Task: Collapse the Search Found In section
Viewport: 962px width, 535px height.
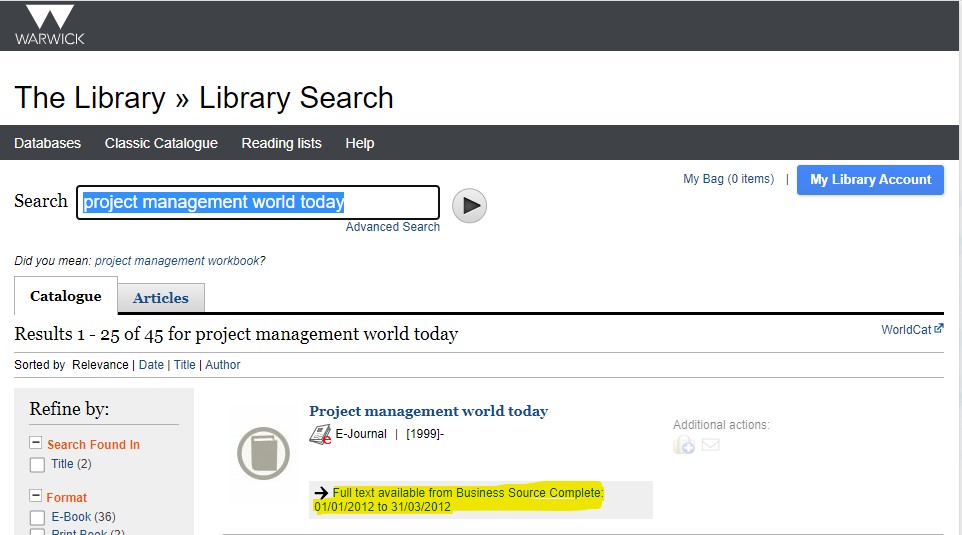Action: pos(36,444)
